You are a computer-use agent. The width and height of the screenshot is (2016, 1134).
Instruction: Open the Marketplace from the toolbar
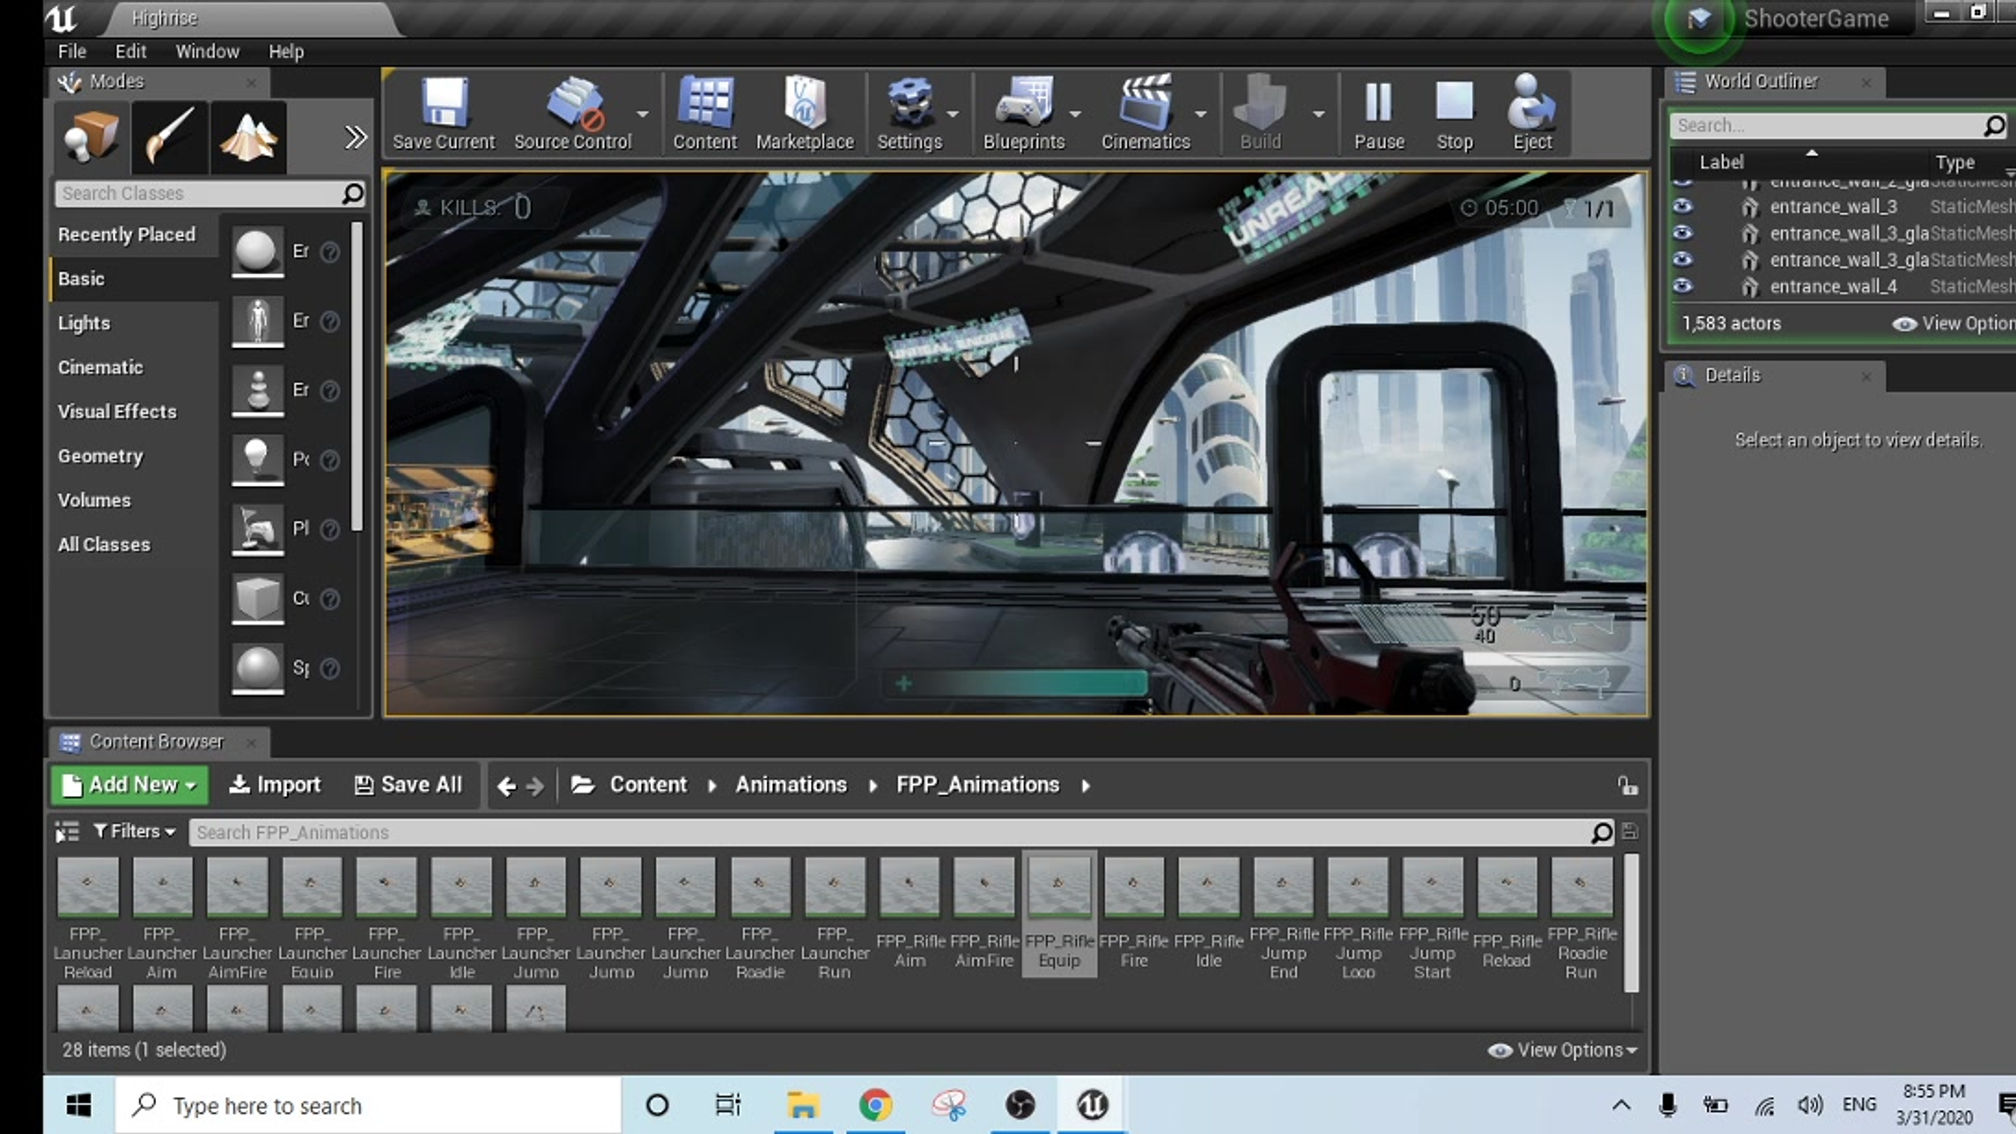coord(804,113)
